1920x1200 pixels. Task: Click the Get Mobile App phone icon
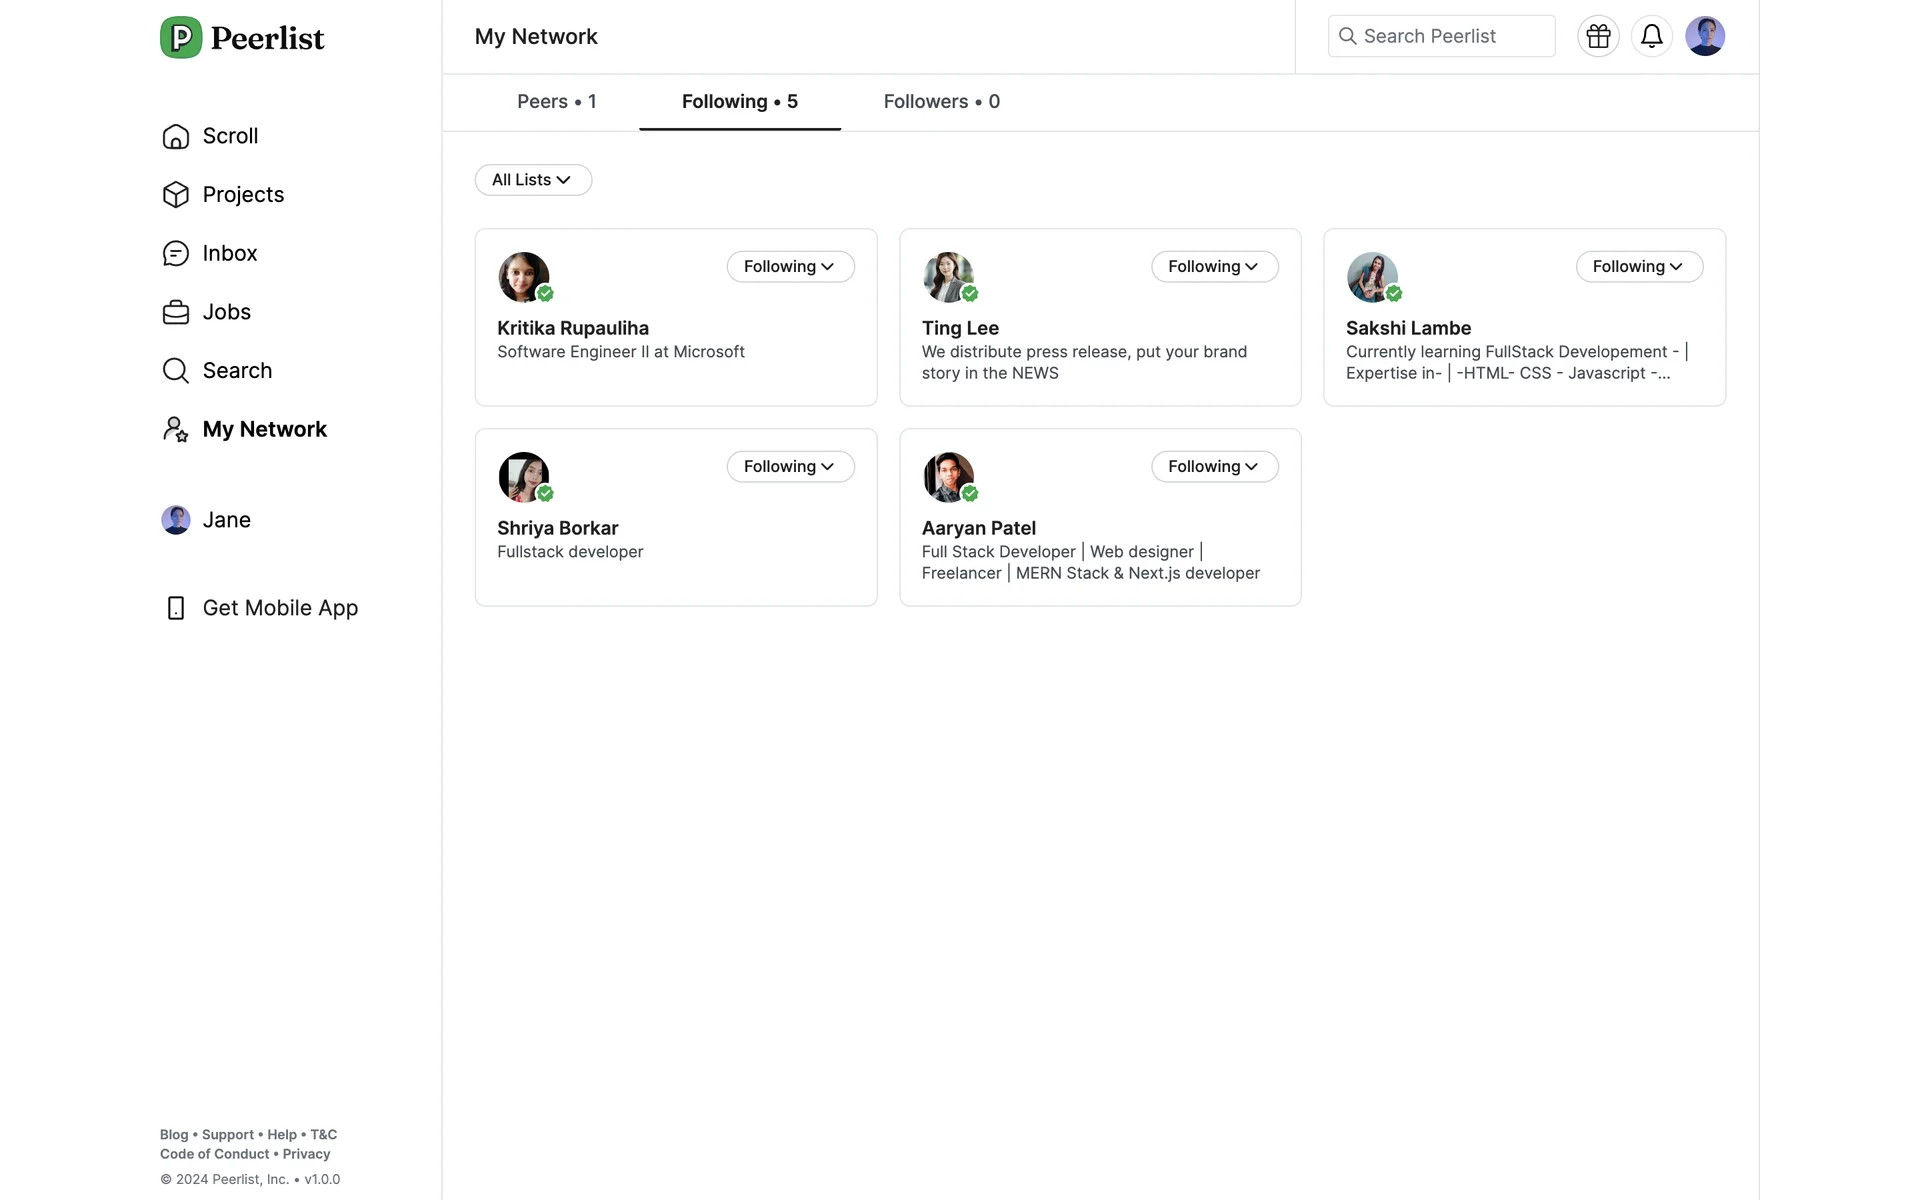click(x=176, y=608)
